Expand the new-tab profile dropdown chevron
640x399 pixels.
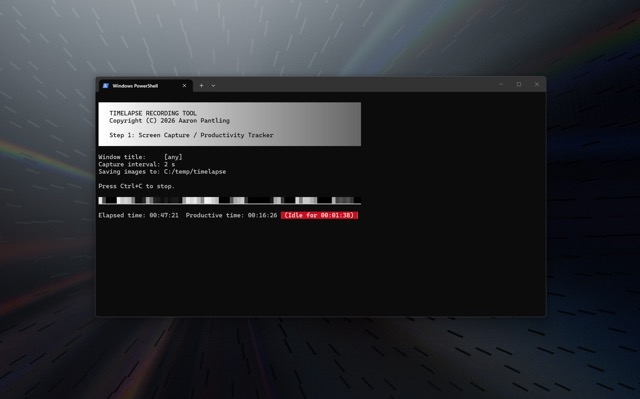pos(213,86)
